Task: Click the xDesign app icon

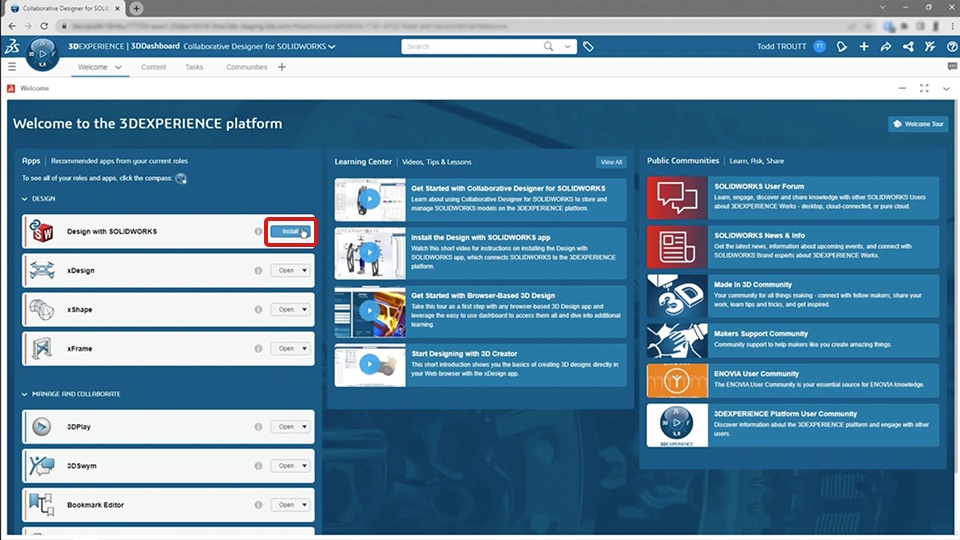Action: tap(42, 270)
